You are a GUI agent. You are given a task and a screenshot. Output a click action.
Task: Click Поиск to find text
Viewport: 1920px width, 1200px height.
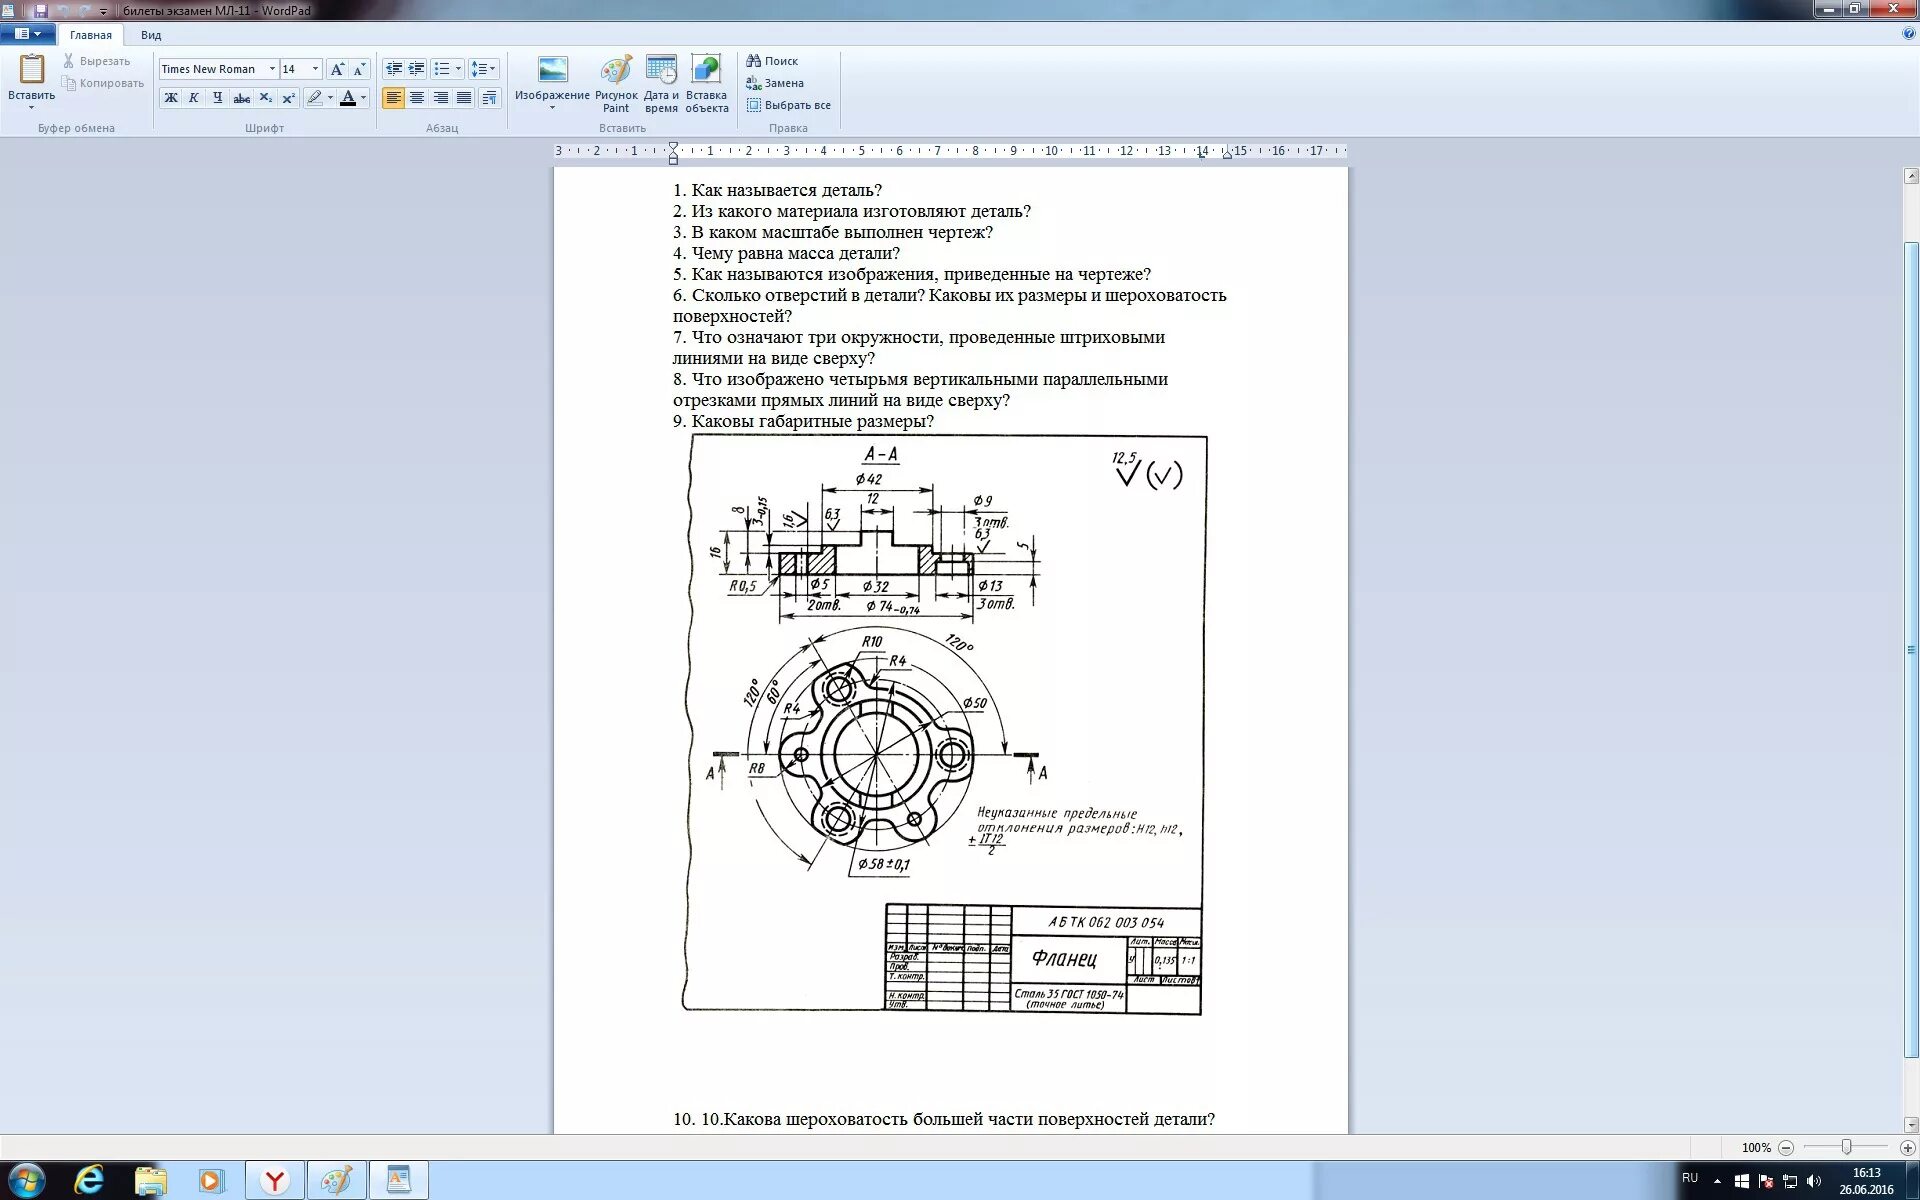pyautogui.click(x=772, y=61)
